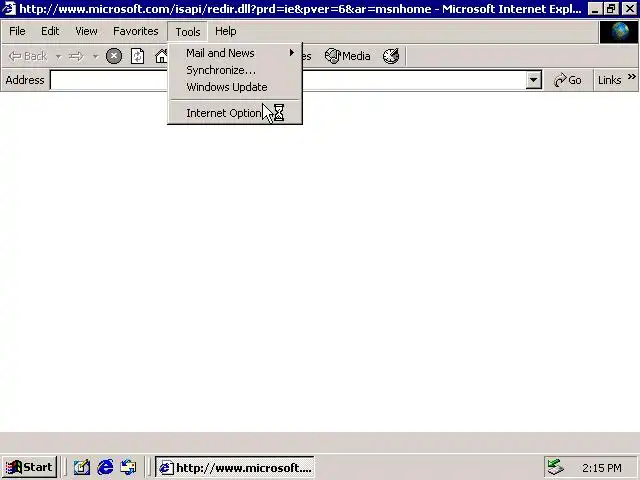Click the system tray network icon
The image size is (640, 480).
[555, 467]
